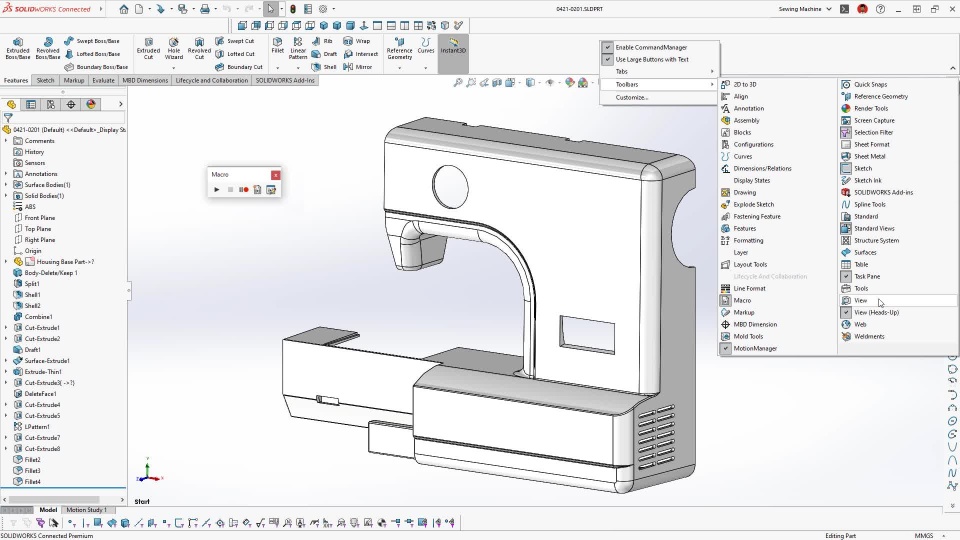
Task: Click the Fillet tool
Action: coord(277,47)
